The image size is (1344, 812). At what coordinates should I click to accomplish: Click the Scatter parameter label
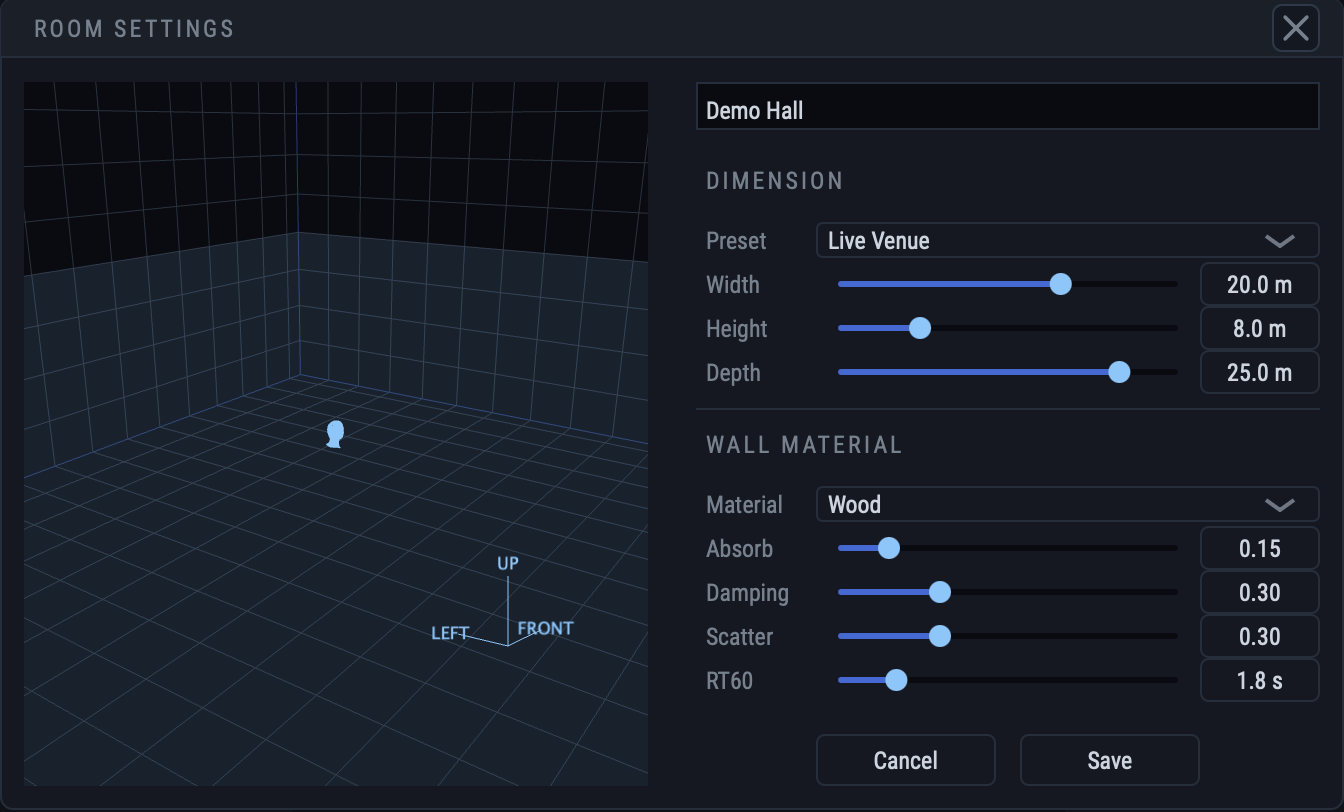pyautogui.click(x=740, y=637)
